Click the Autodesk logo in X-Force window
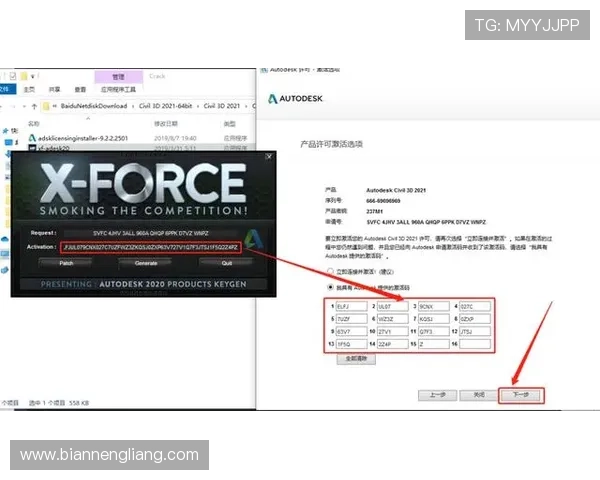This screenshot has width=600, height=480. (x=254, y=238)
